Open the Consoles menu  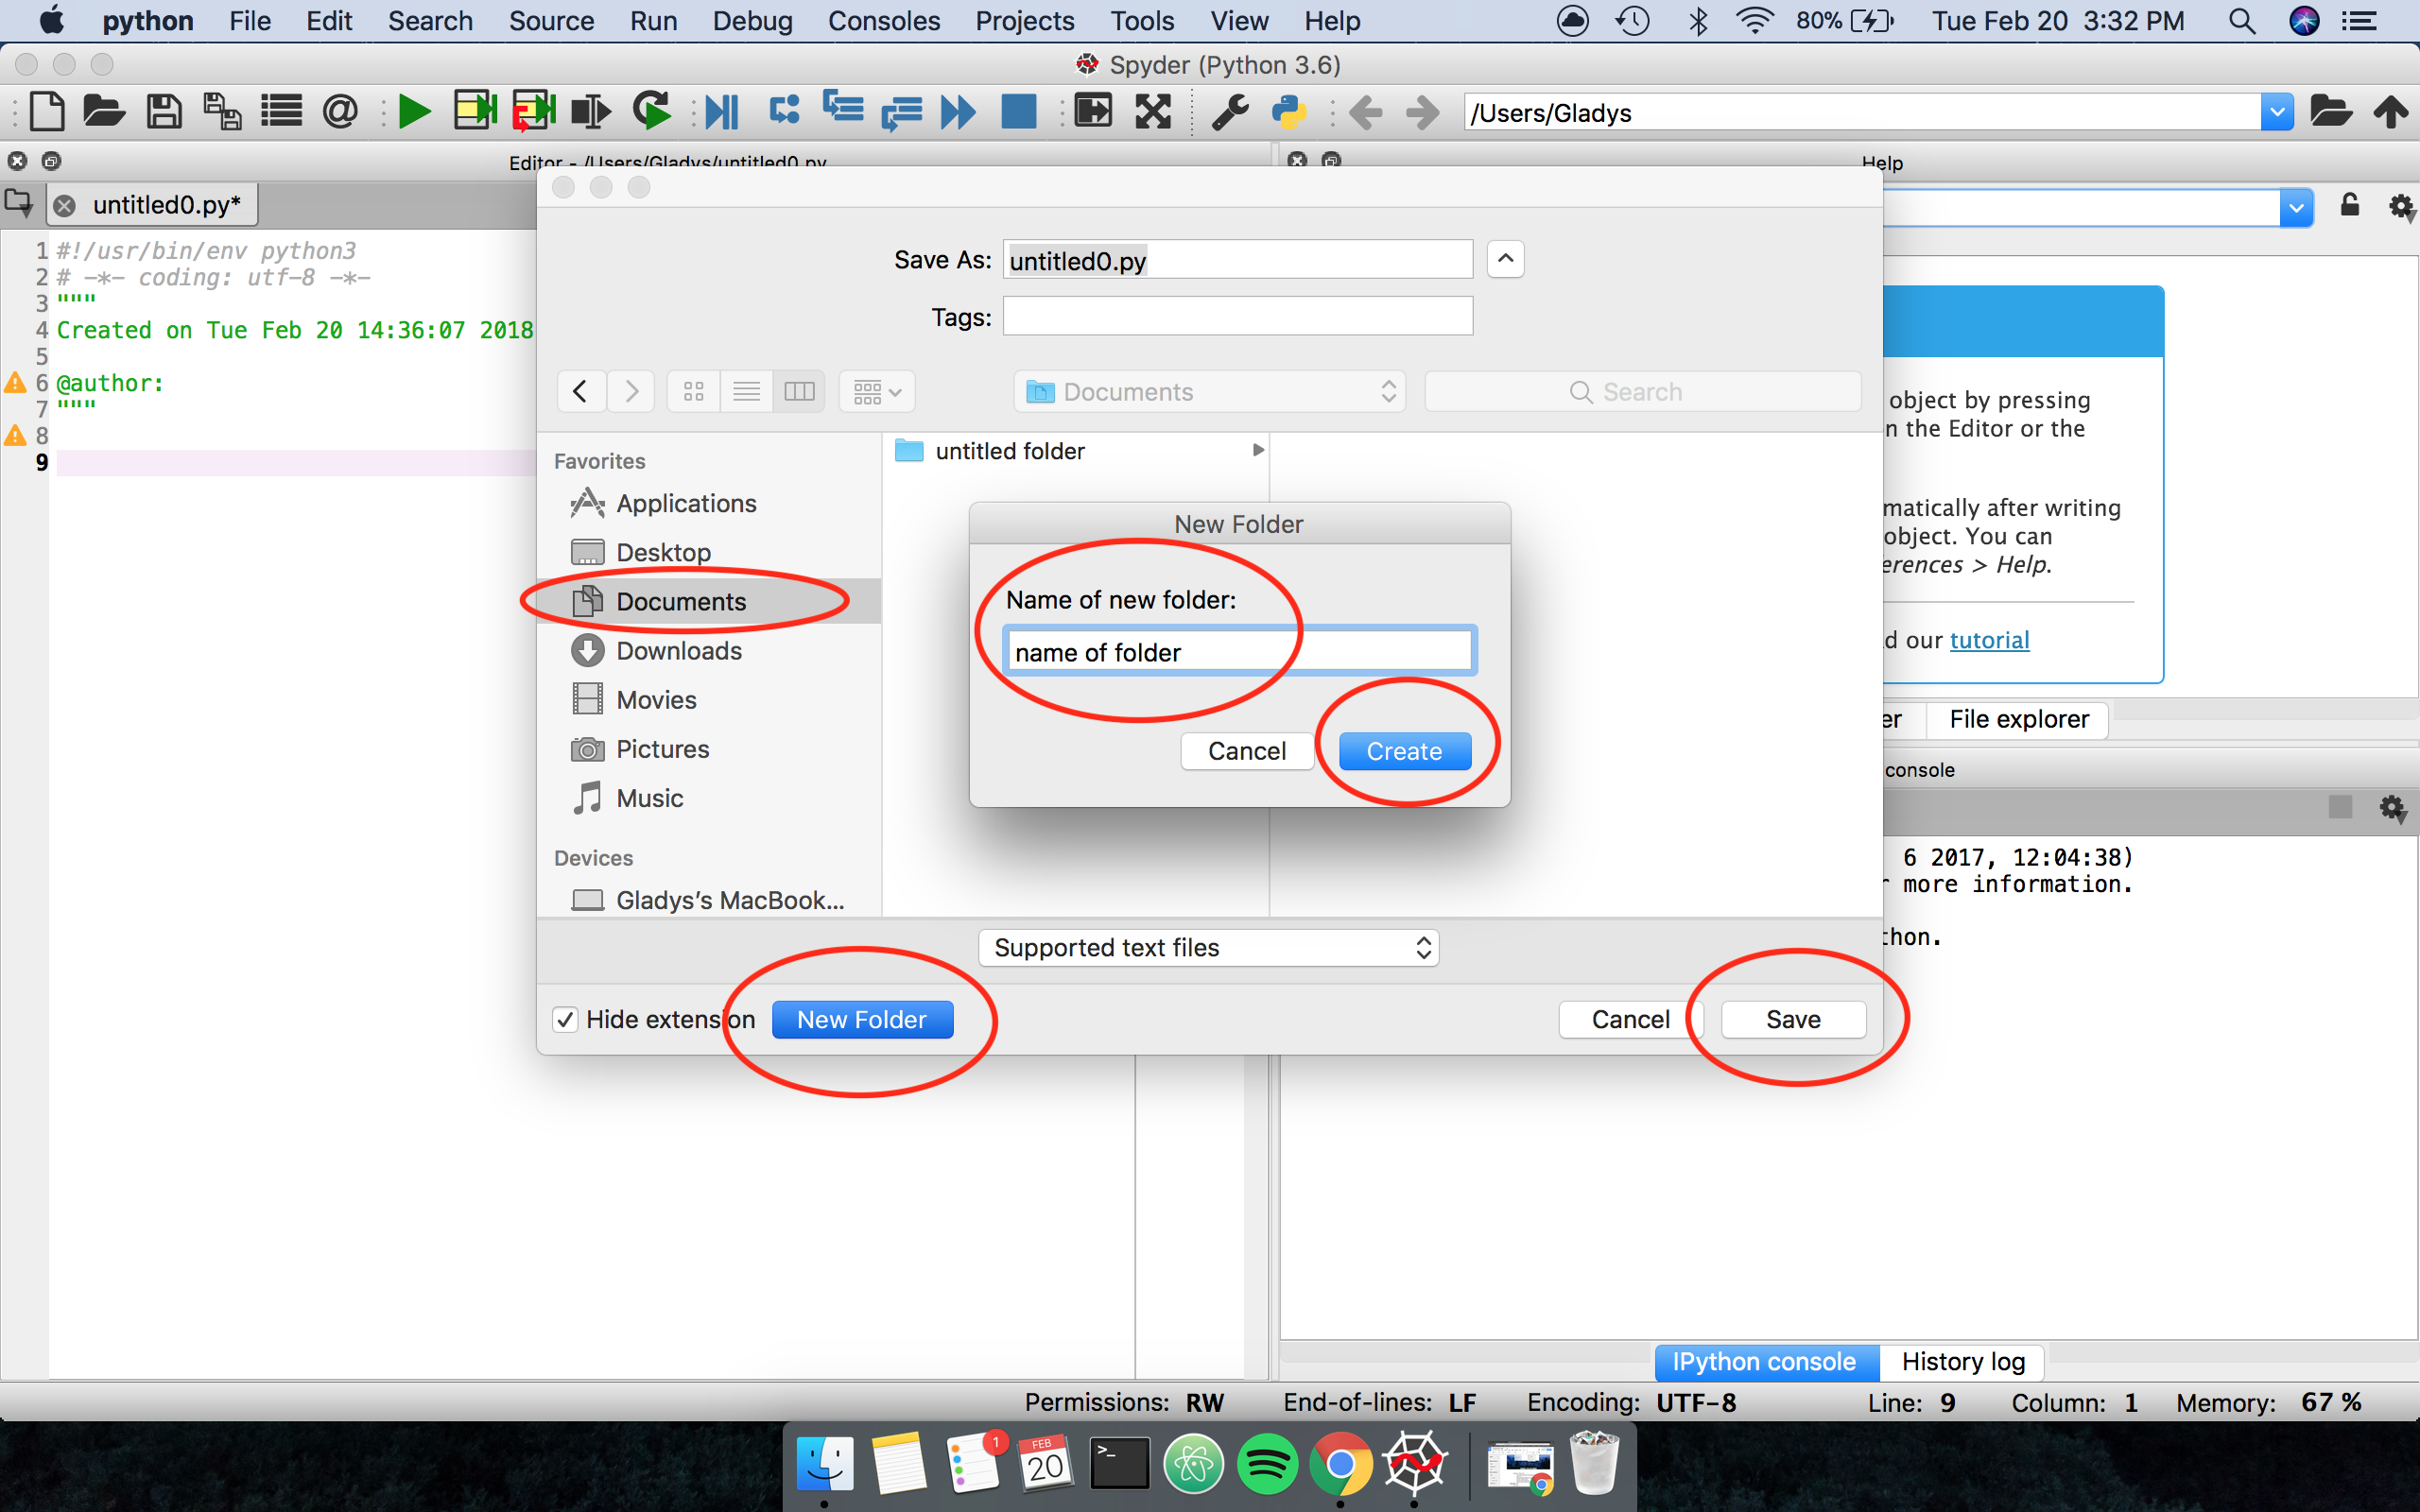pos(884,21)
